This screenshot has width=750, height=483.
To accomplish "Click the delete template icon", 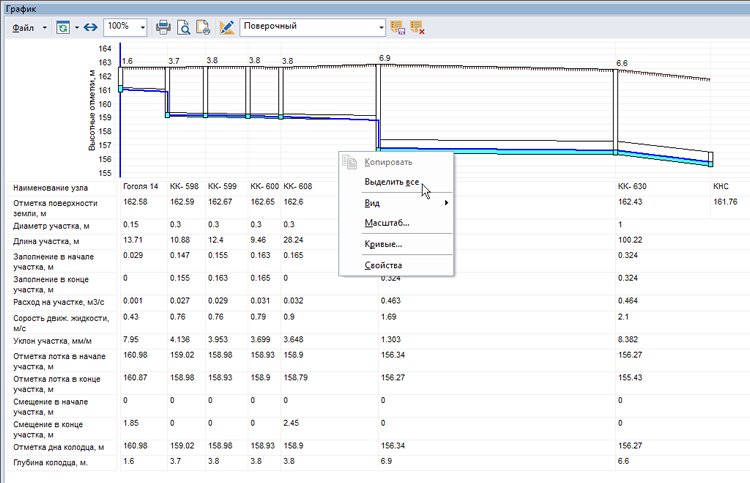I will point(417,27).
